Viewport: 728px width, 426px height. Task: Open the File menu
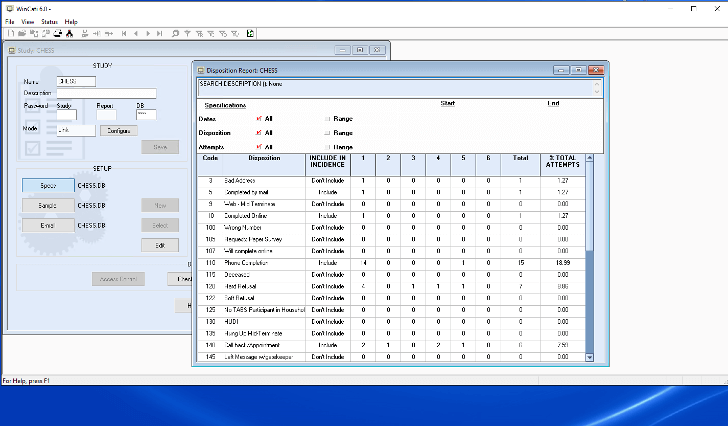[10, 22]
